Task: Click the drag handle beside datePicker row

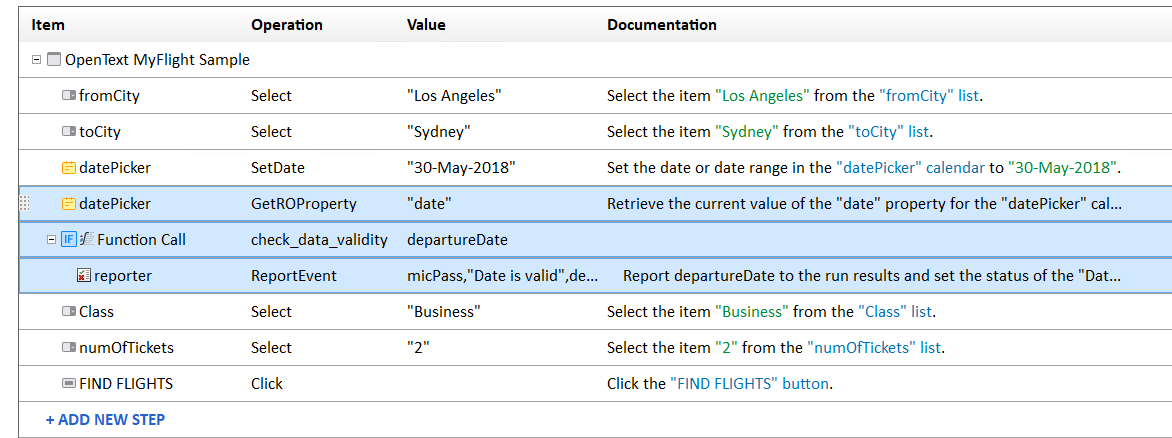Action: 25,204
